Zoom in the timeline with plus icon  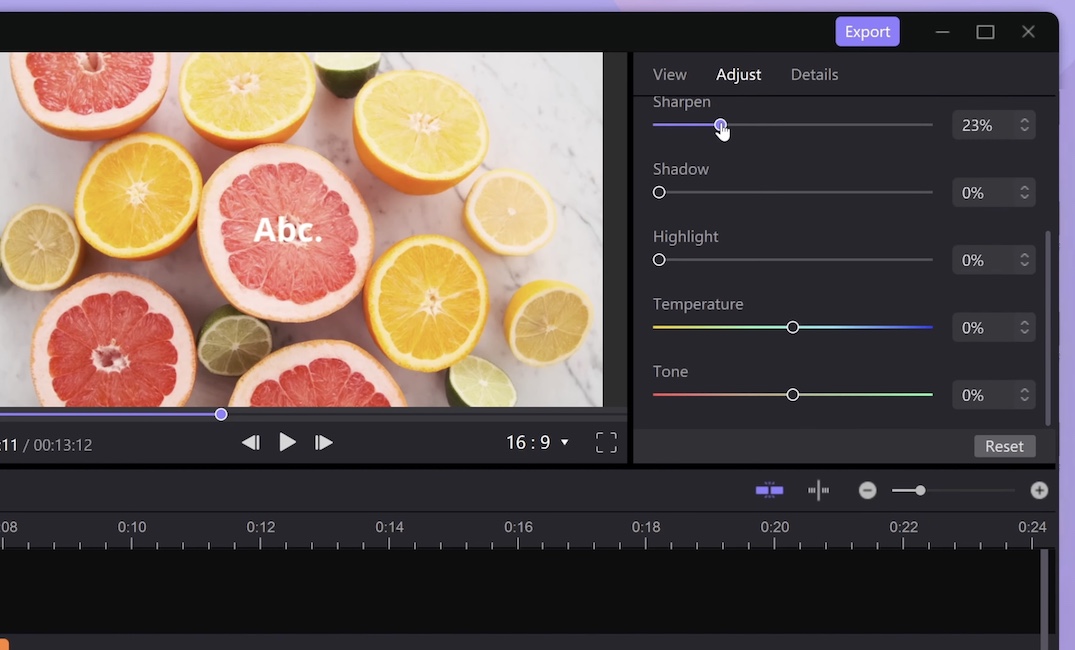pyautogui.click(x=1039, y=490)
